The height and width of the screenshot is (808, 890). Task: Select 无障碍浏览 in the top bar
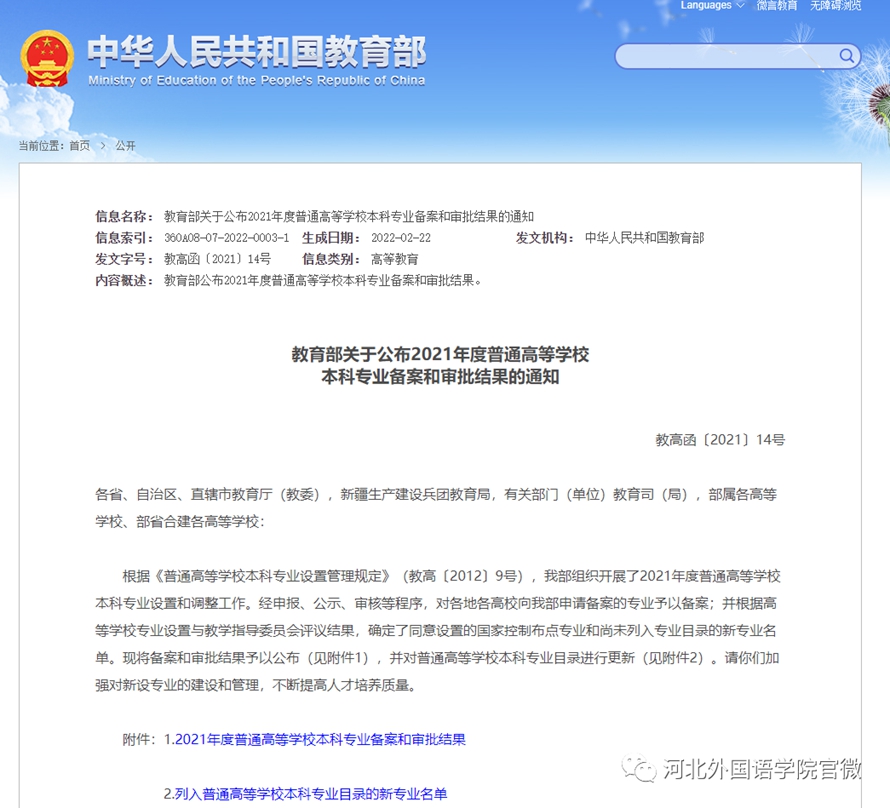coord(835,6)
